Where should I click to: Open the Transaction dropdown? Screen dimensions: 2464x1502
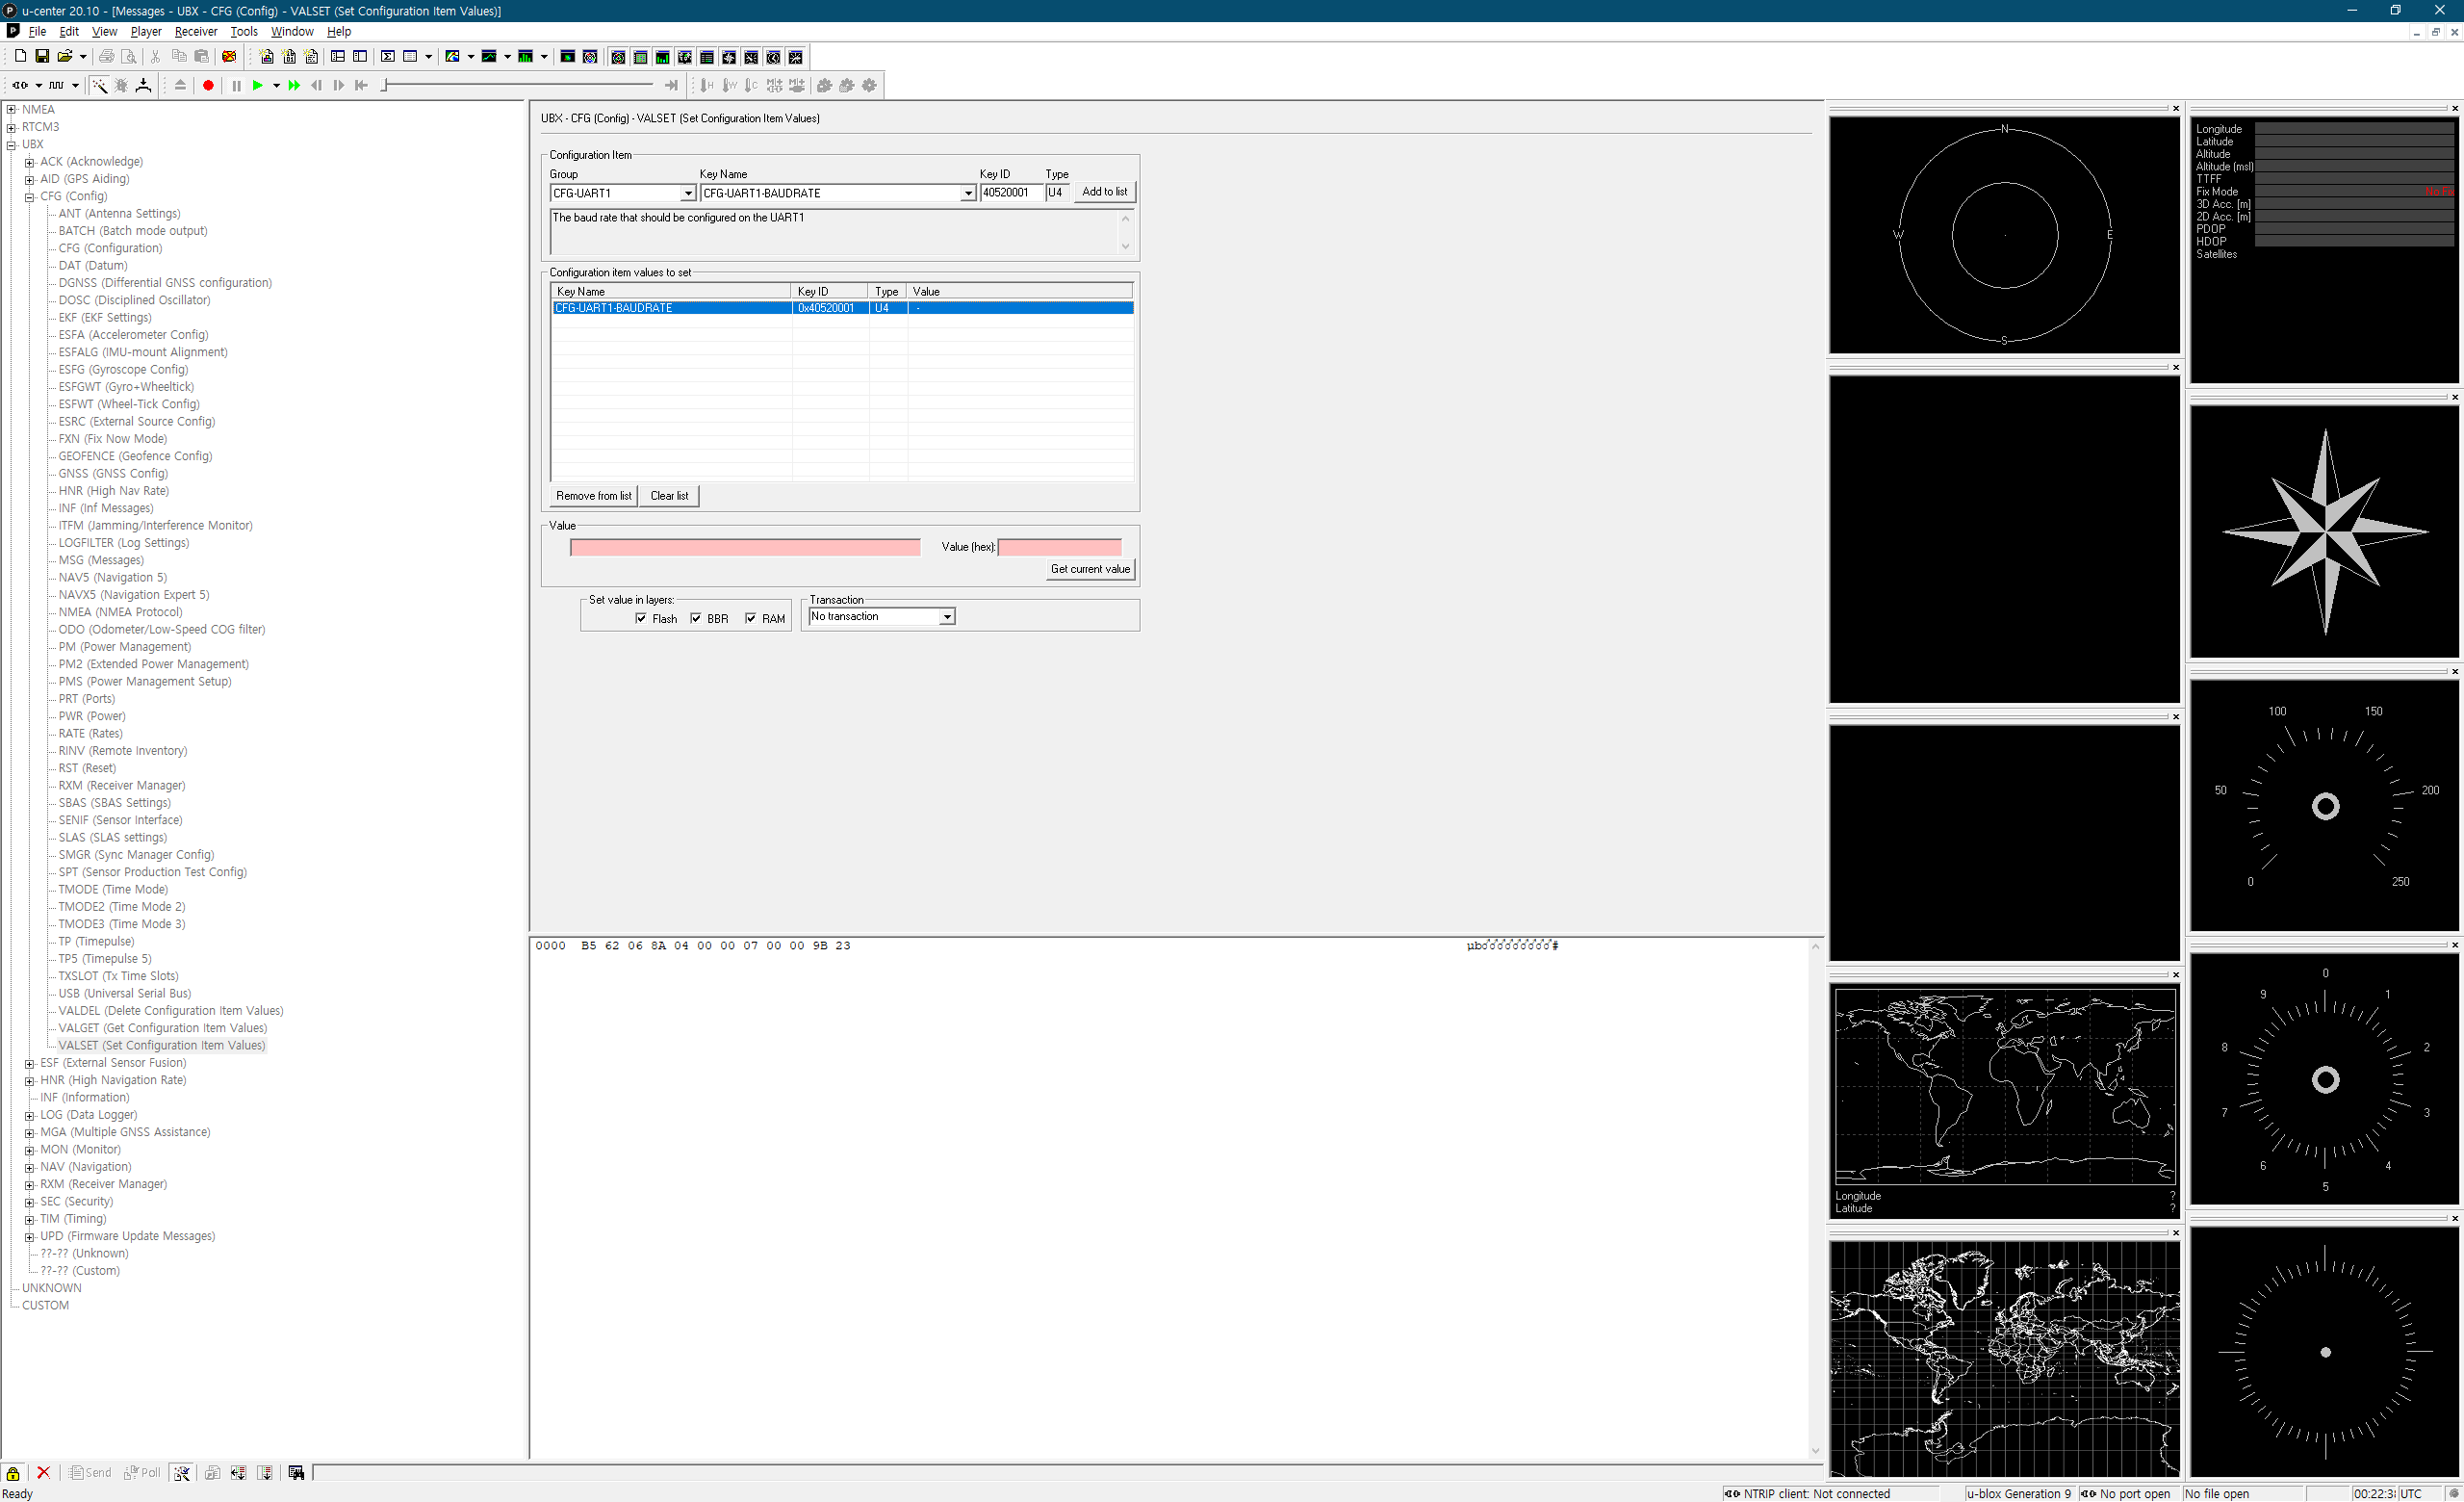click(x=946, y=617)
